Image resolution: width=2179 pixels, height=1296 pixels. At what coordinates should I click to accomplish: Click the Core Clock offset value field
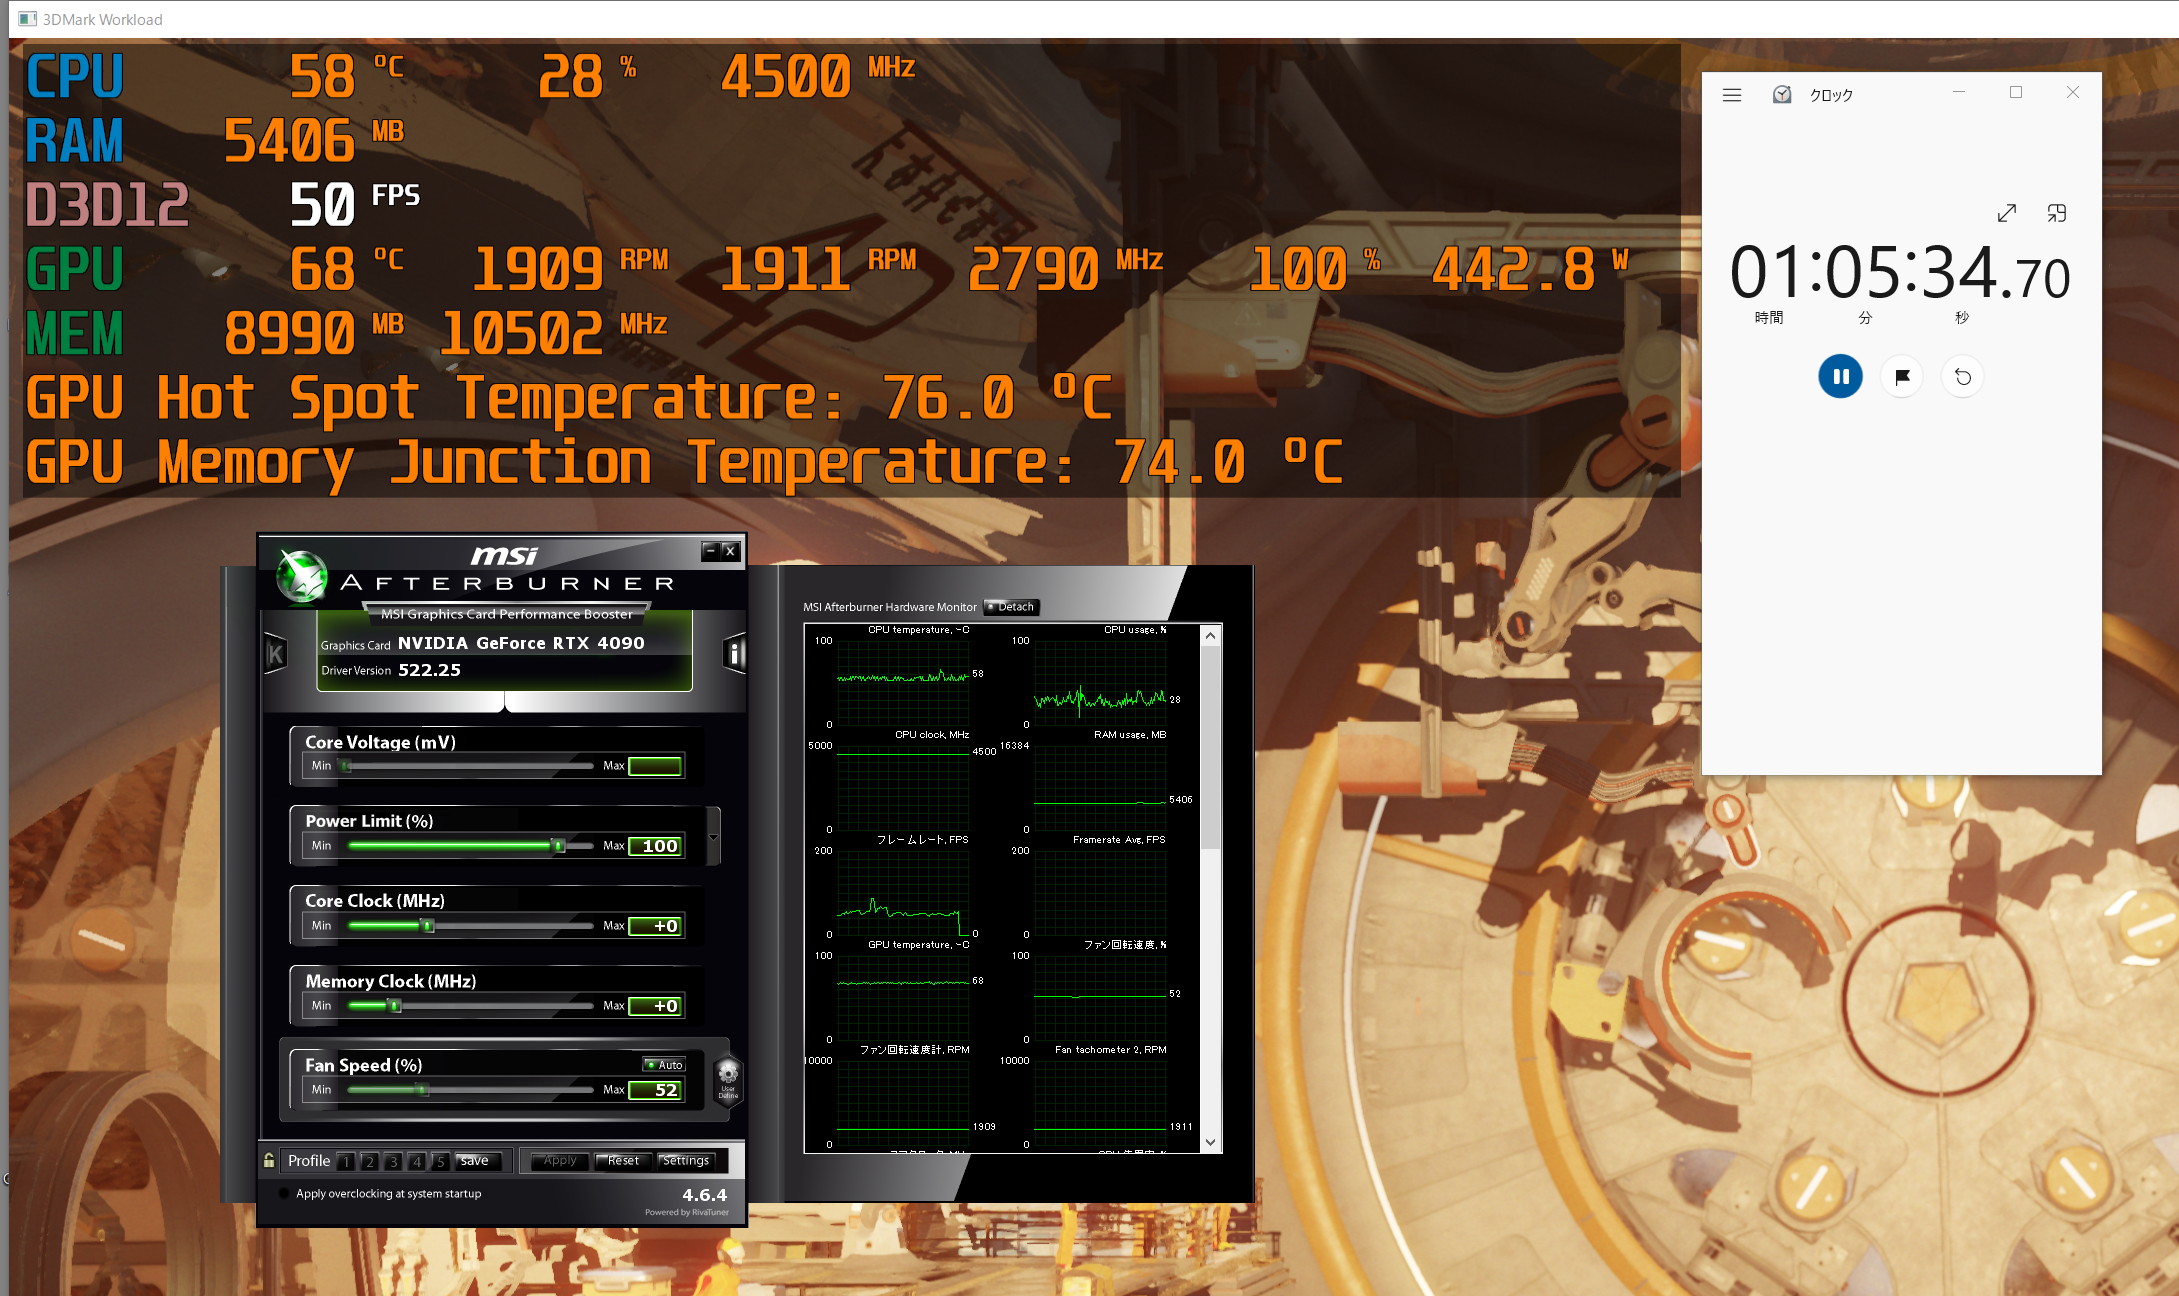coord(655,926)
